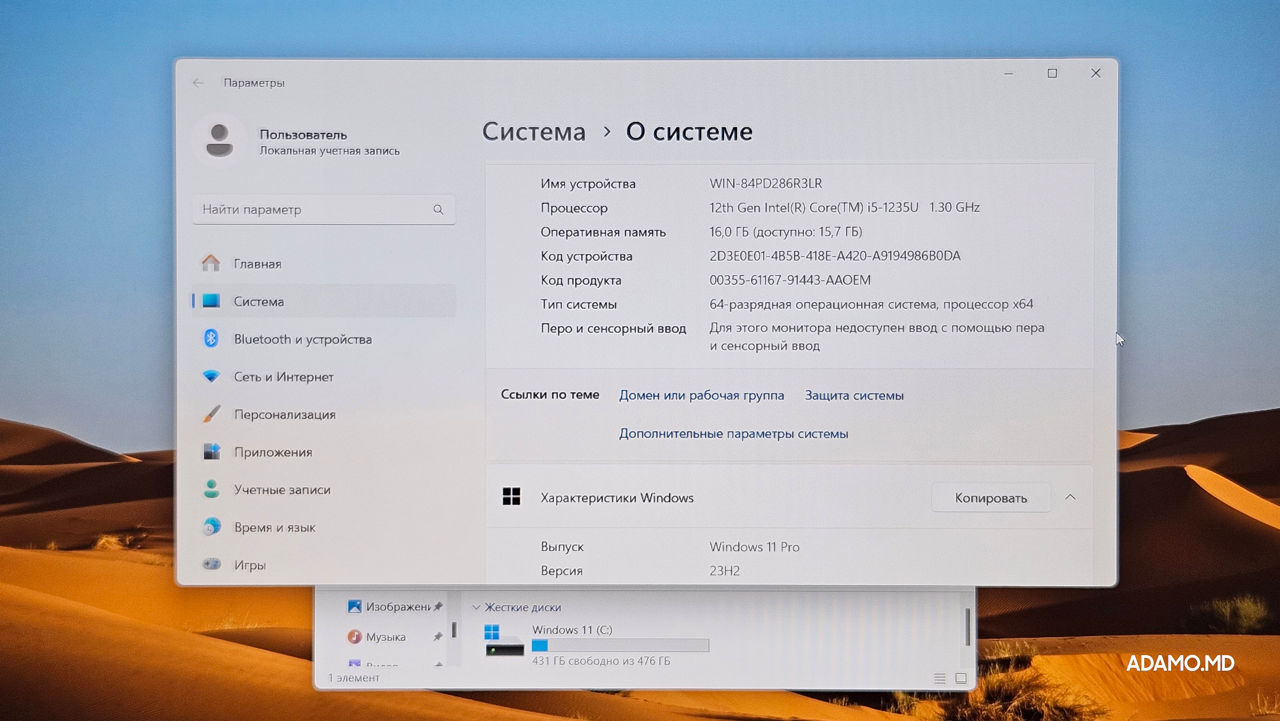
Task: Click the pin icon next to Музыка
Action: pos(438,637)
